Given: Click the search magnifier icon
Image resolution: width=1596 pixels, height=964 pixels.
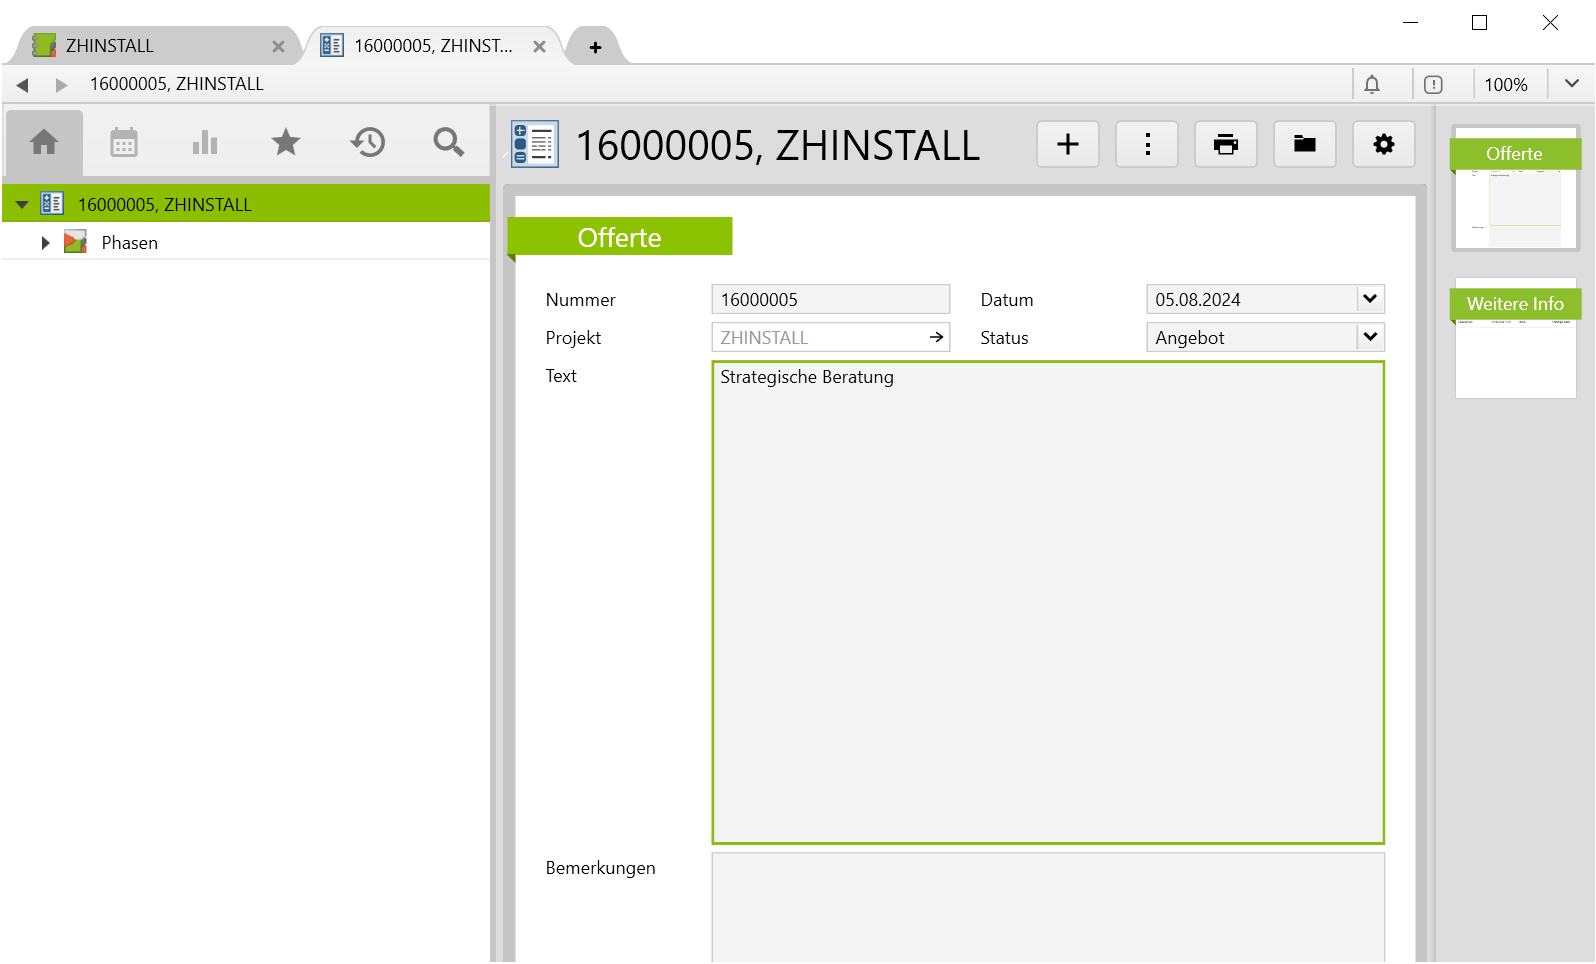Looking at the screenshot, I should 448,143.
